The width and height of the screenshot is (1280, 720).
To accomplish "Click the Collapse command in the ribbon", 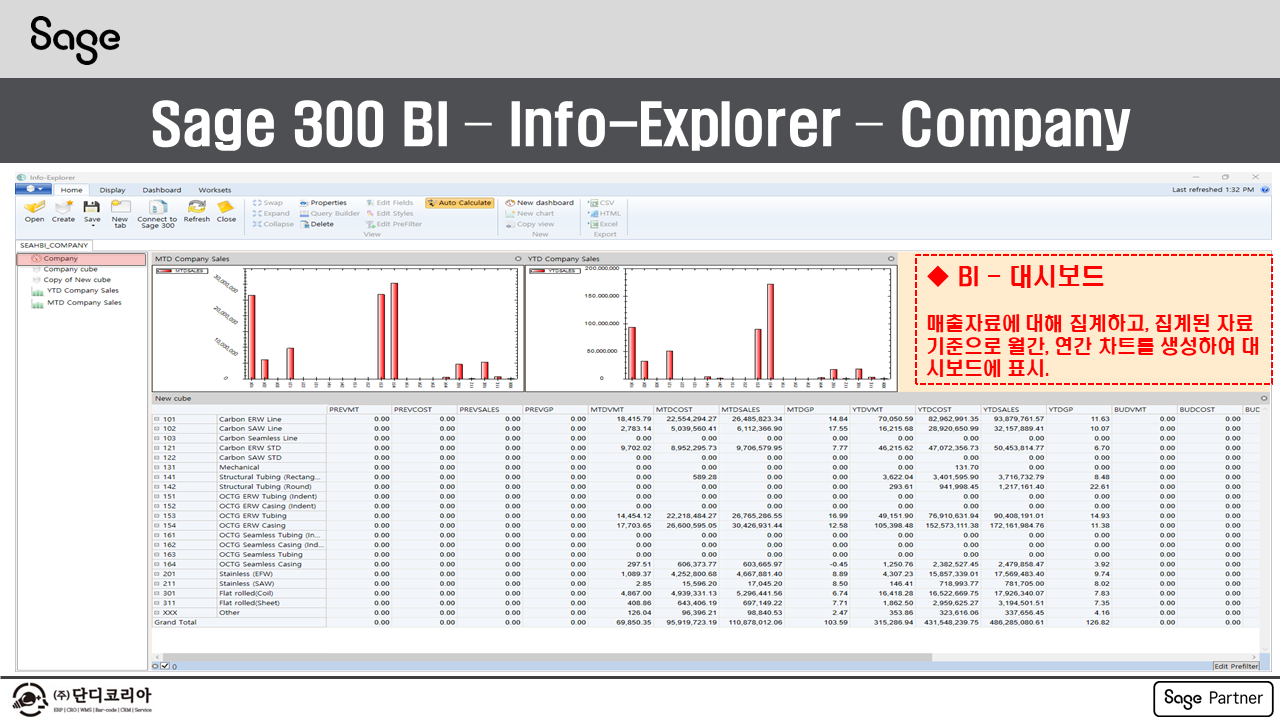I will coord(273,224).
